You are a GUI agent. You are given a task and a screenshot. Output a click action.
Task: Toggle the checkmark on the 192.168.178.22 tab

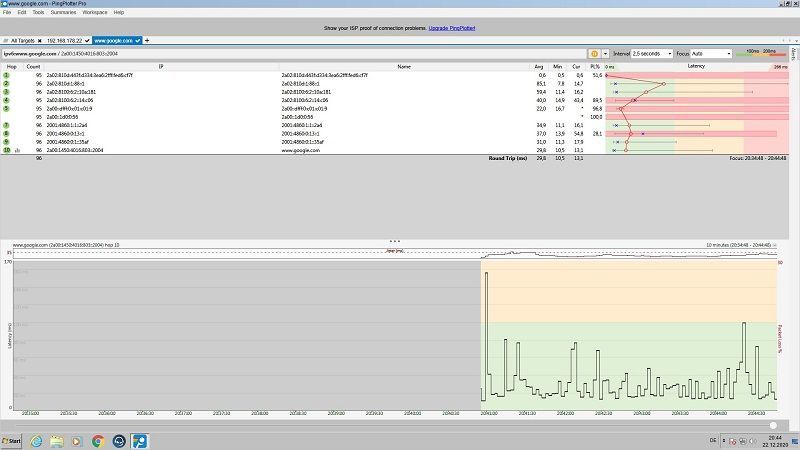[x=87, y=40]
